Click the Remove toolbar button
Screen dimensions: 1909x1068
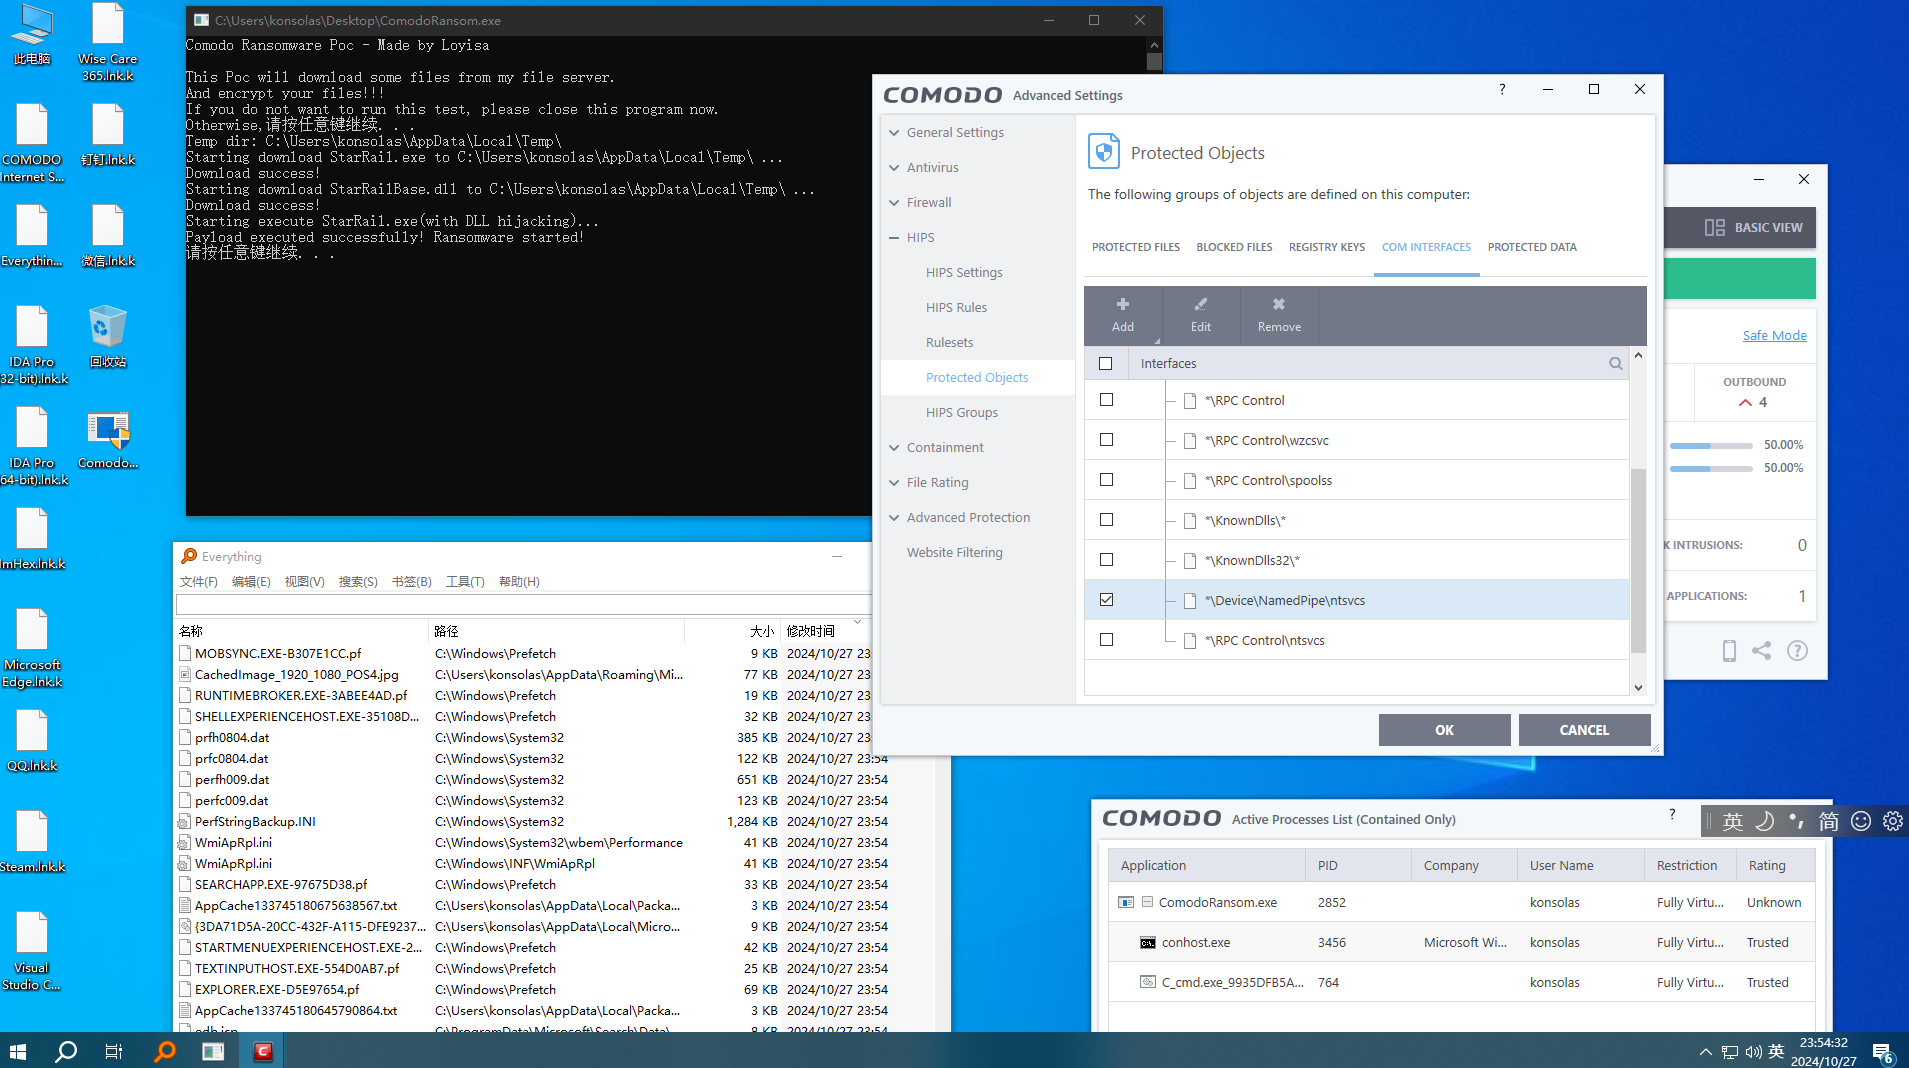click(1279, 314)
